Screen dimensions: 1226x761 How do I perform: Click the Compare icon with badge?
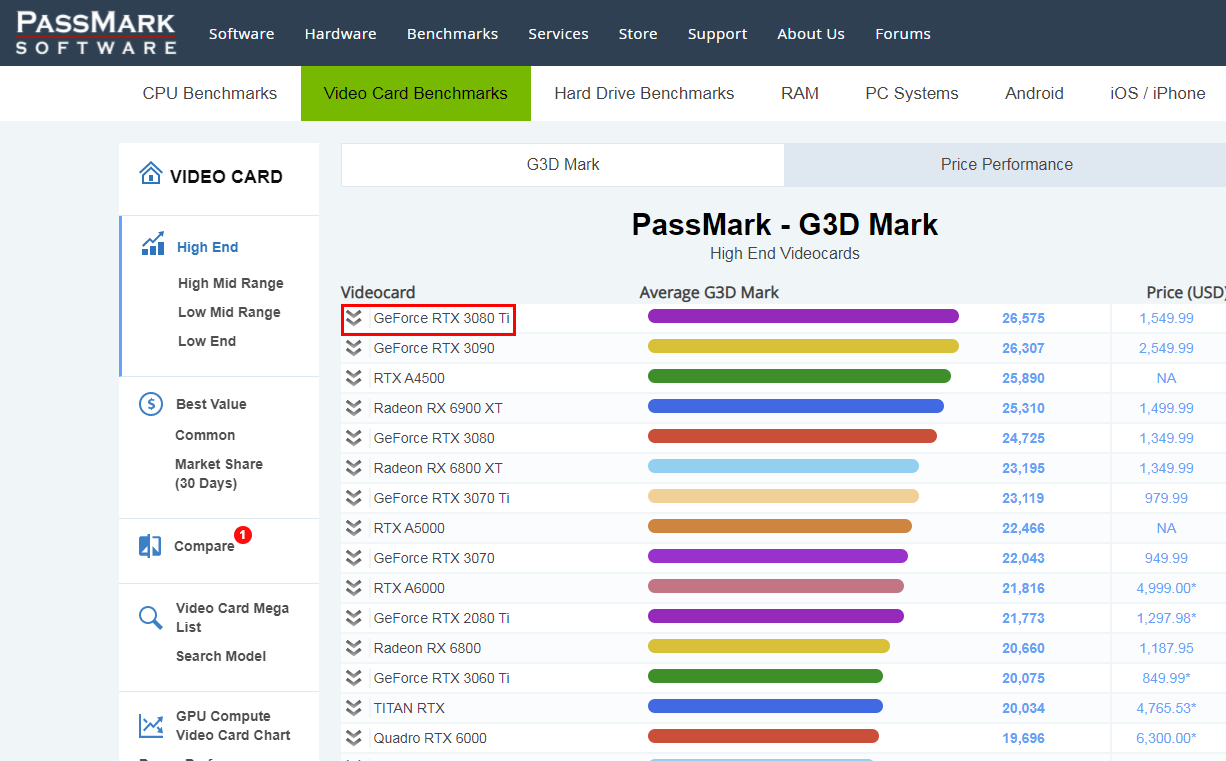150,546
